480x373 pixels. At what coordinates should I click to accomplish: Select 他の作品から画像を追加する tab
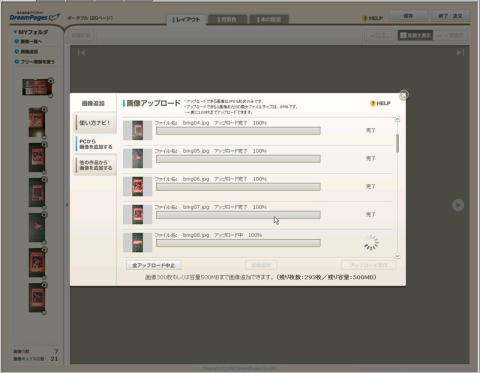click(95, 165)
